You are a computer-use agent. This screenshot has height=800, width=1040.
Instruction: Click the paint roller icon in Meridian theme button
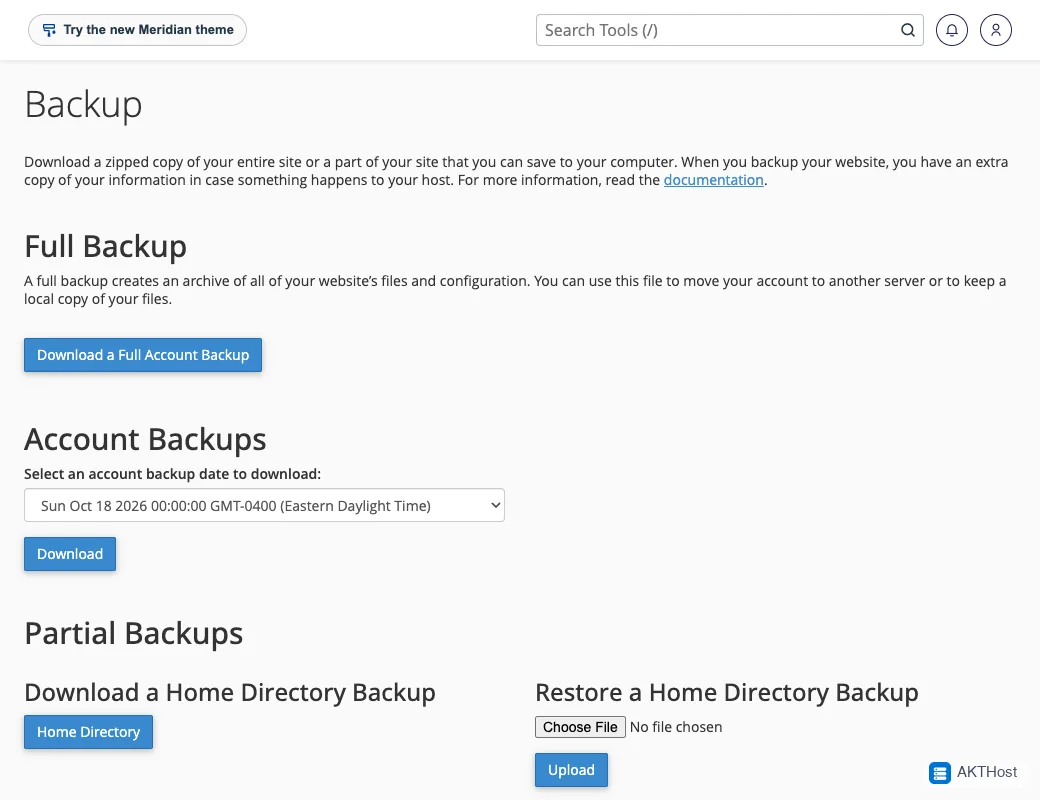[x=49, y=30]
